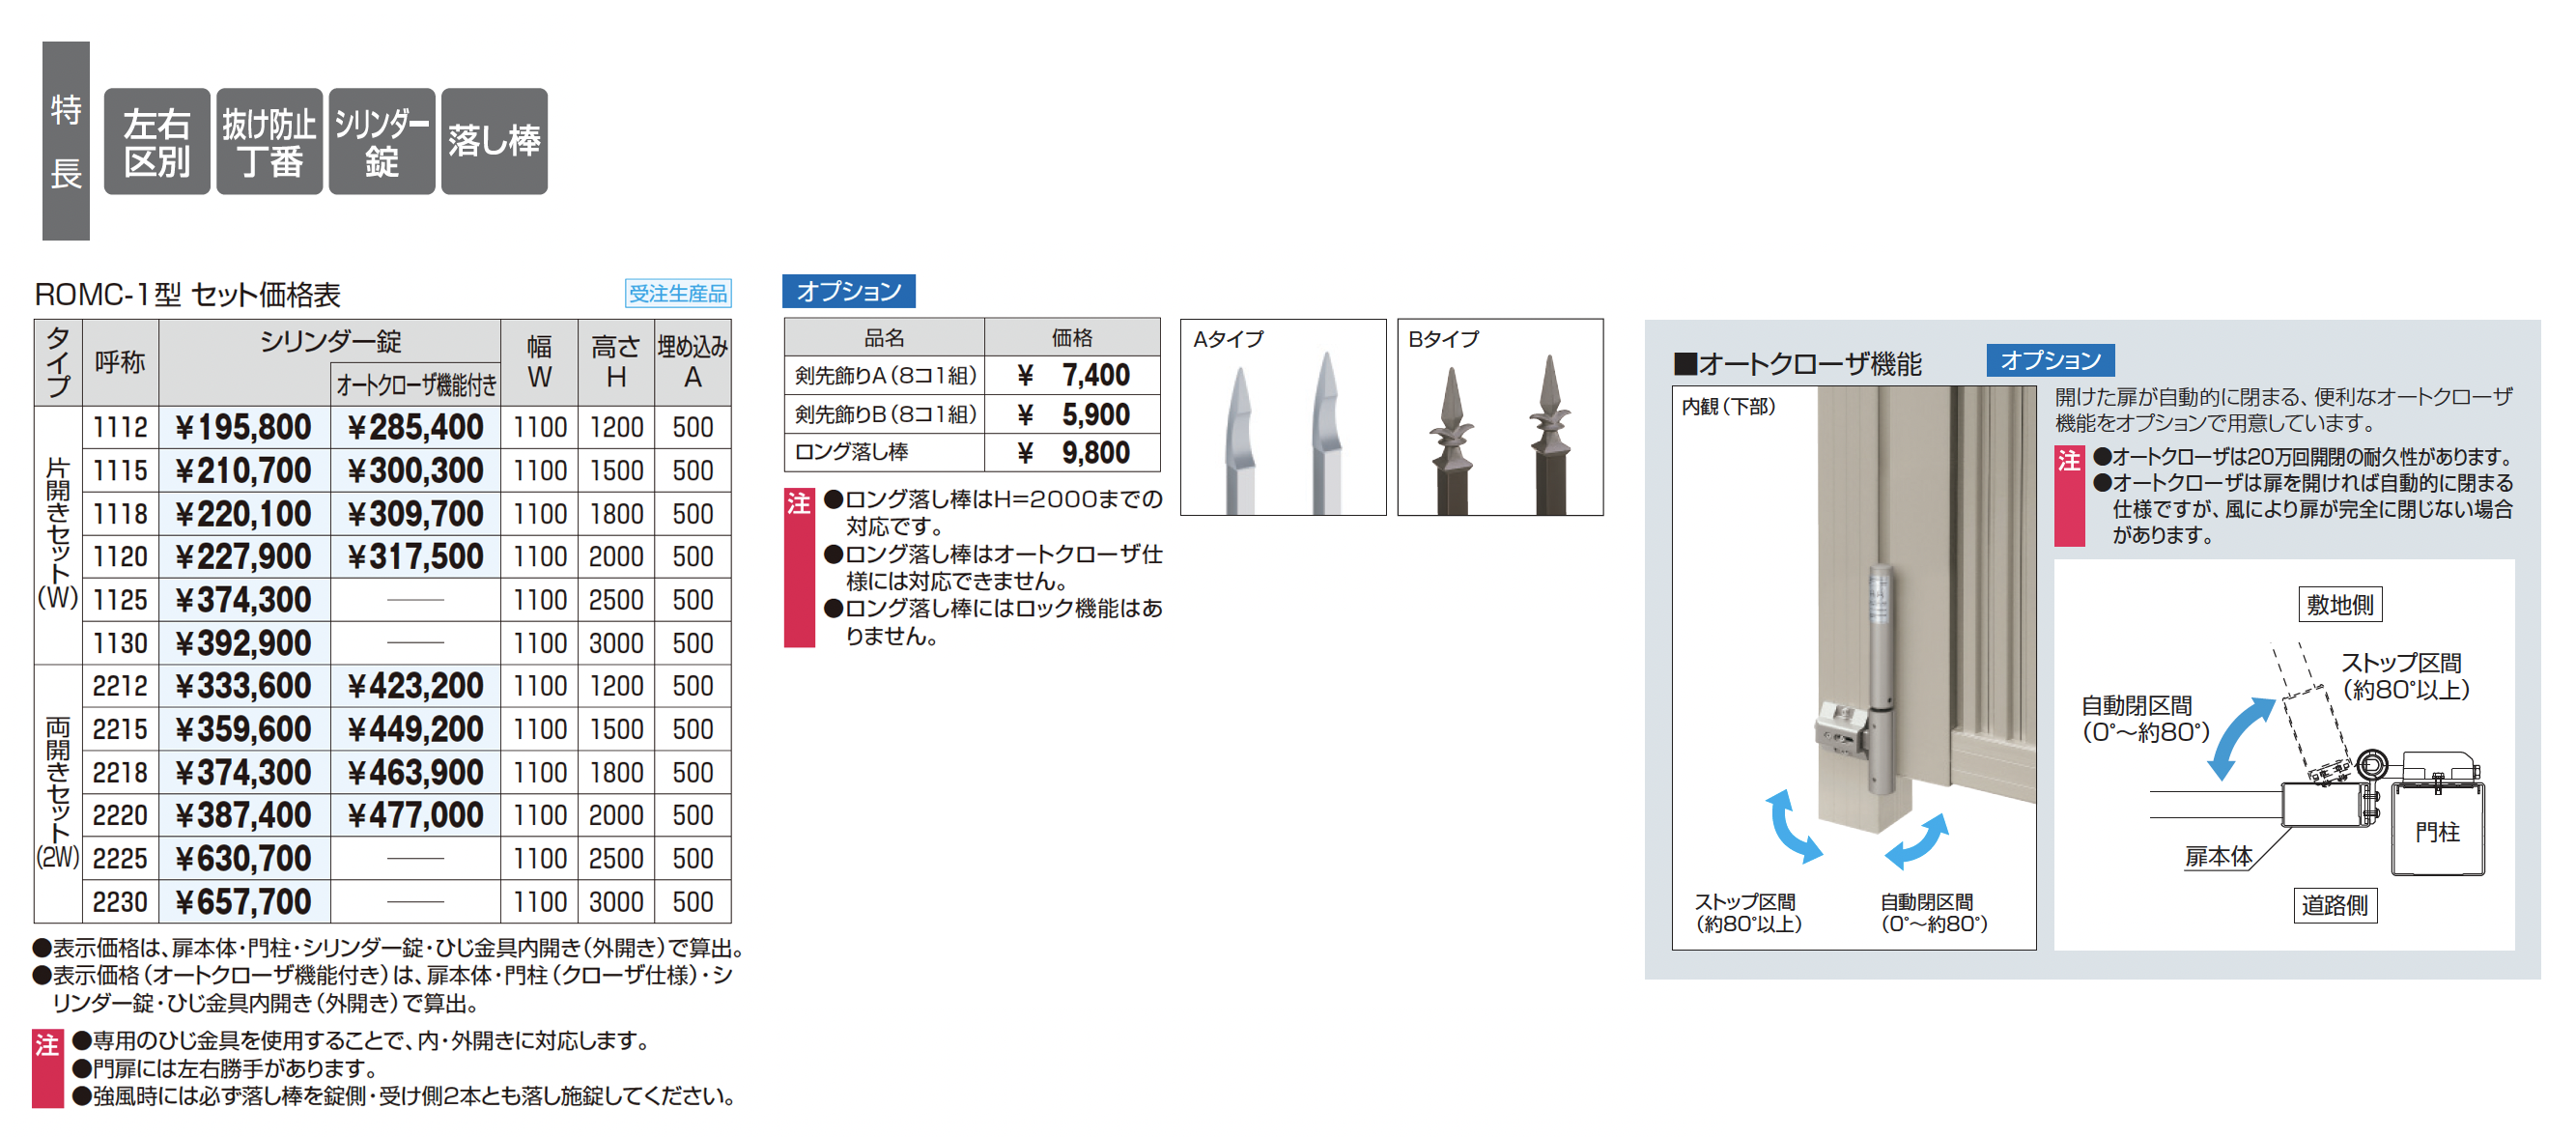The image size is (2576, 1137).
Task: Click the 左右区別 feature badge
Action: tap(157, 141)
